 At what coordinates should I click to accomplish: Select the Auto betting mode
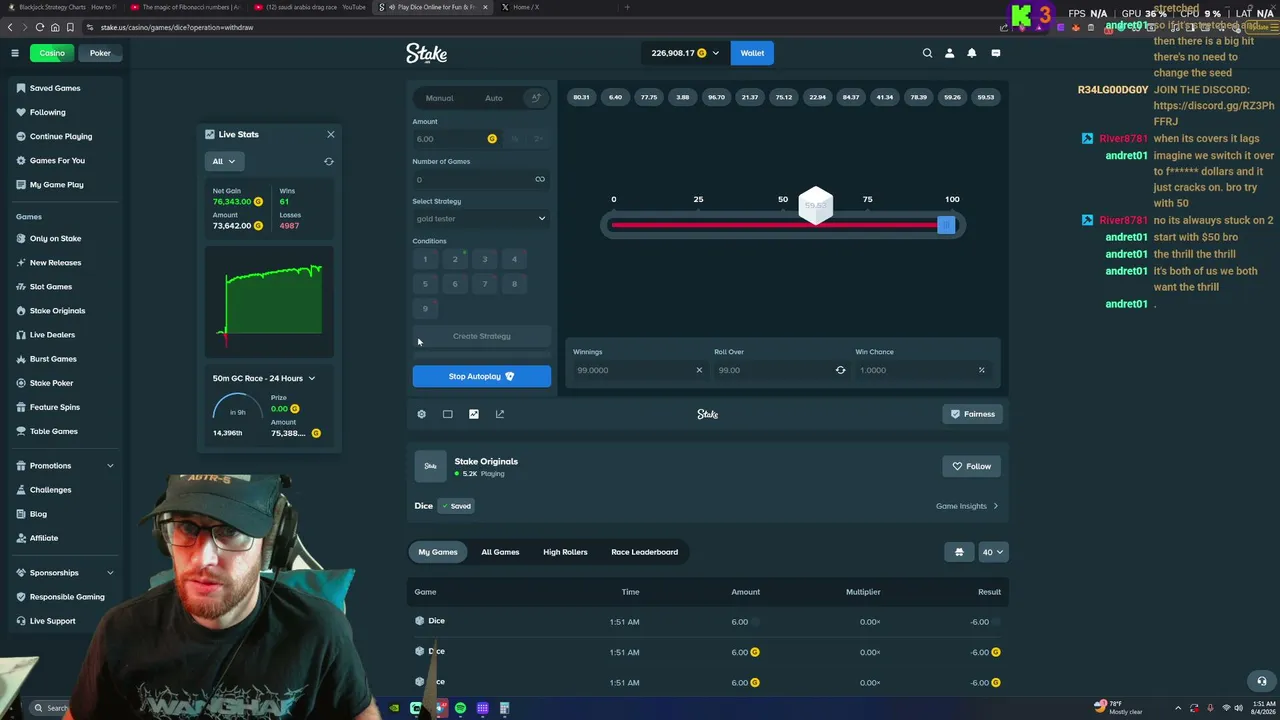tap(494, 98)
